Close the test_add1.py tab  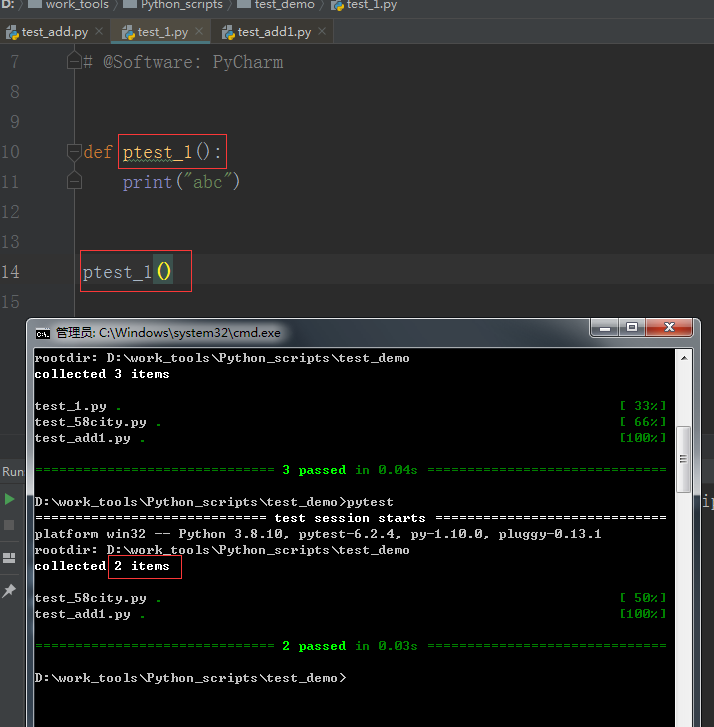coord(322,32)
